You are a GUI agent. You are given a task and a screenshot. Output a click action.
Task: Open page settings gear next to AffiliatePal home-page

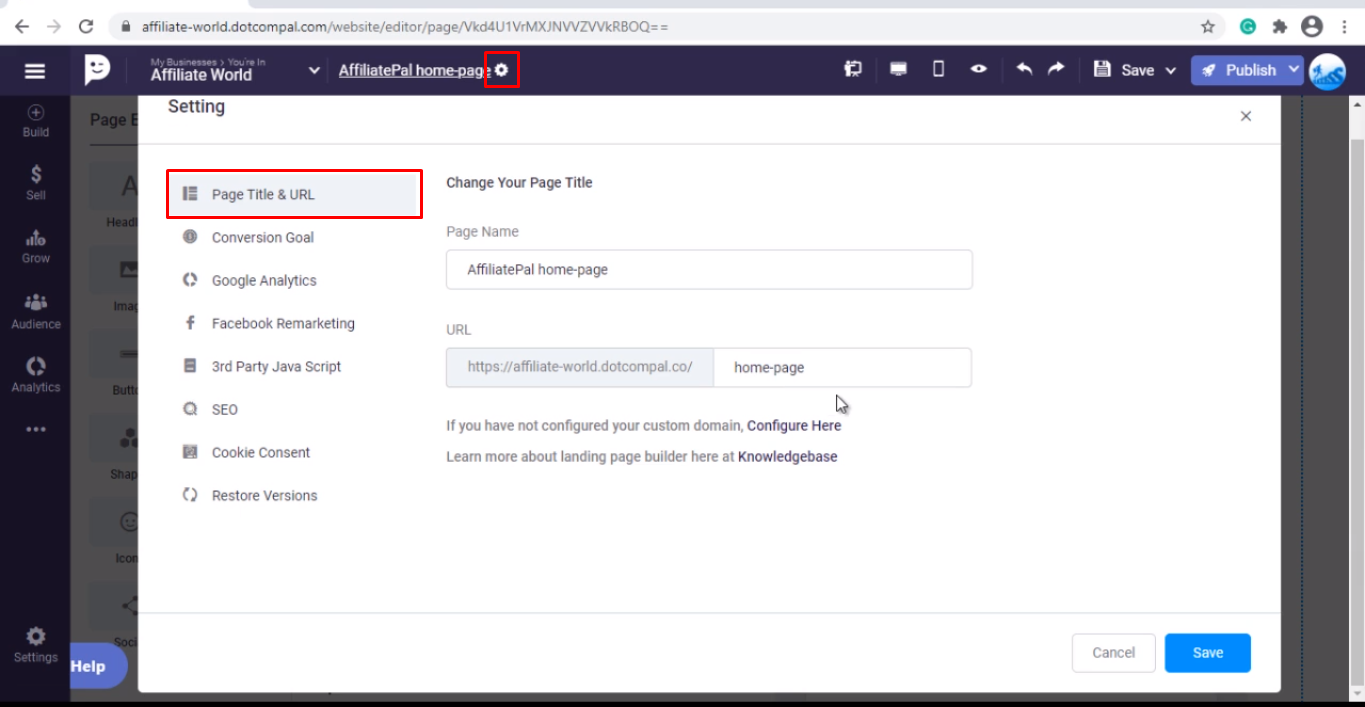pos(502,70)
